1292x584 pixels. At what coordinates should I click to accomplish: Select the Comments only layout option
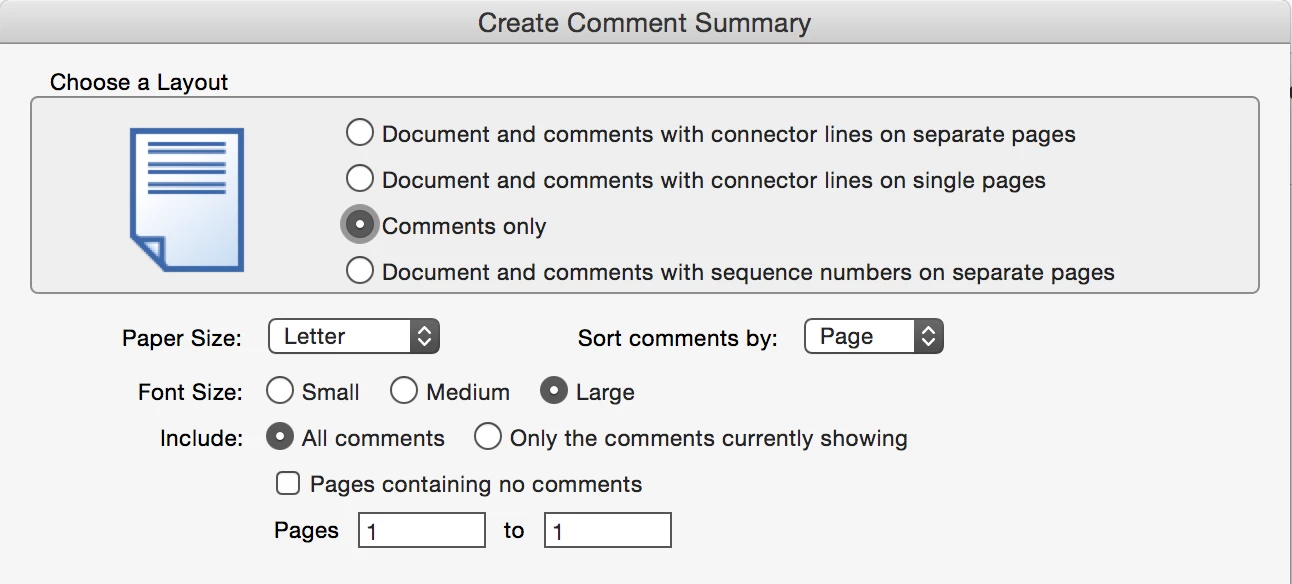coord(359,225)
